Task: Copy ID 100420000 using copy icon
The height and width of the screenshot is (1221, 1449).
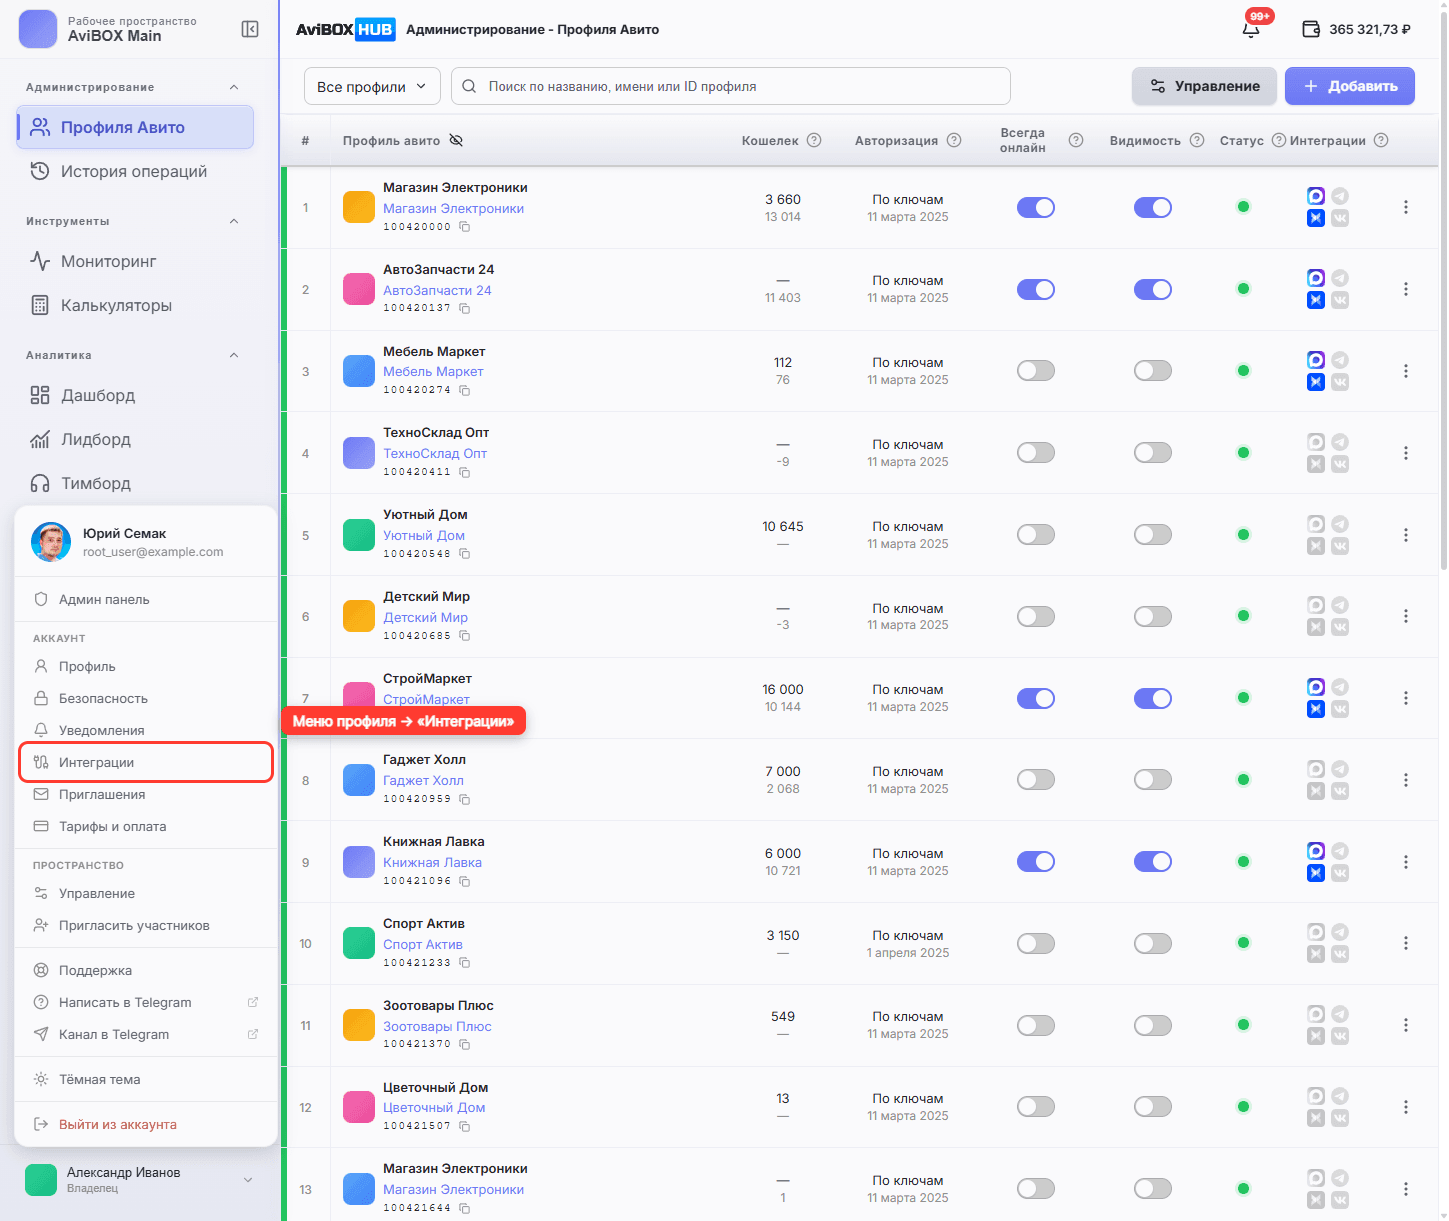Action: [x=465, y=227]
